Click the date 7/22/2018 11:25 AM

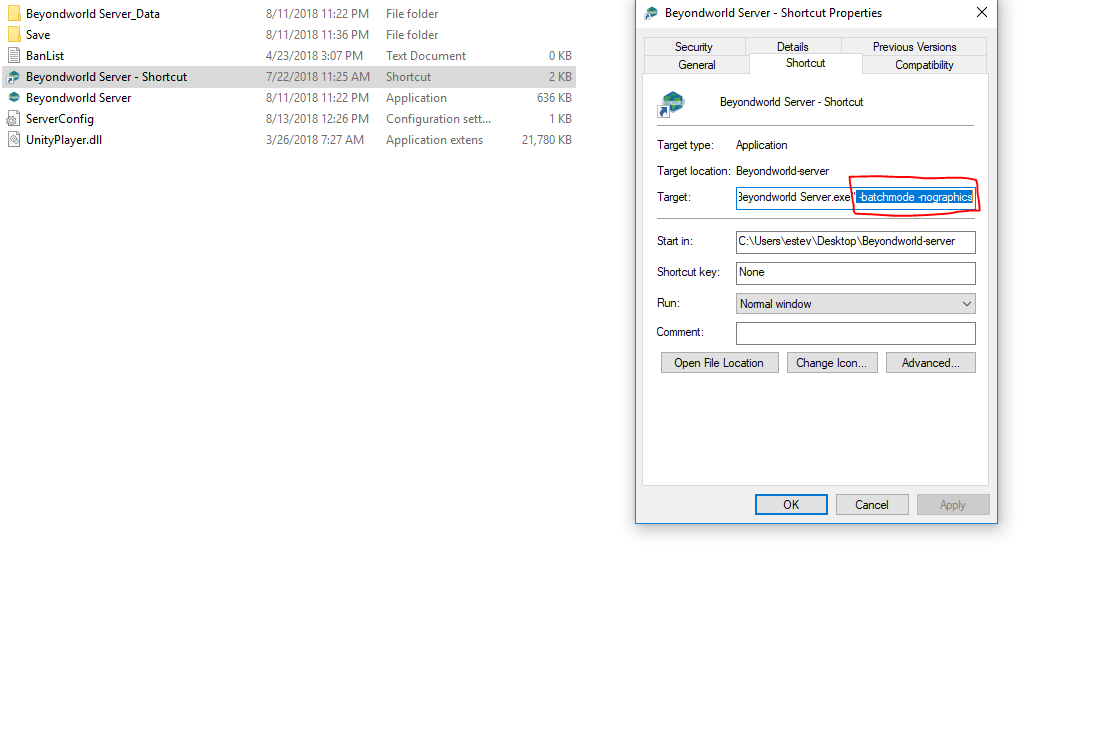pos(318,77)
